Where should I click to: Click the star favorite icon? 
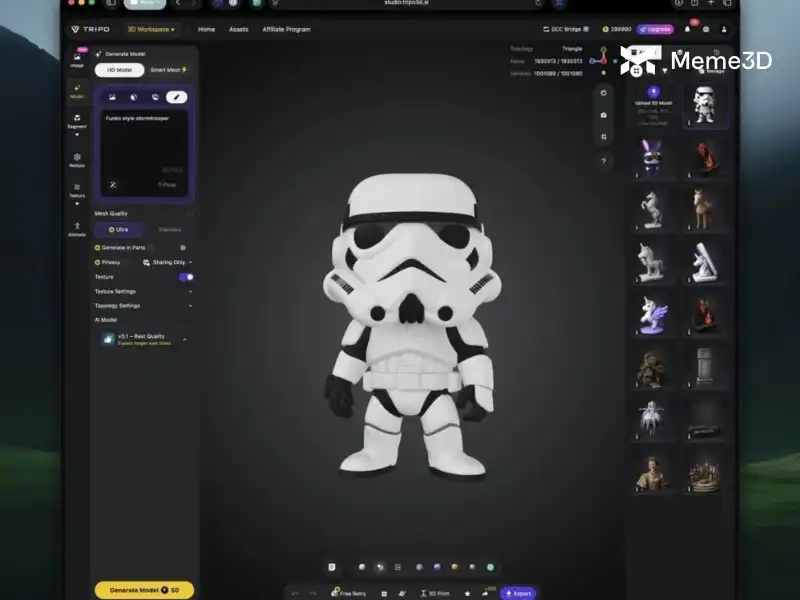467,593
